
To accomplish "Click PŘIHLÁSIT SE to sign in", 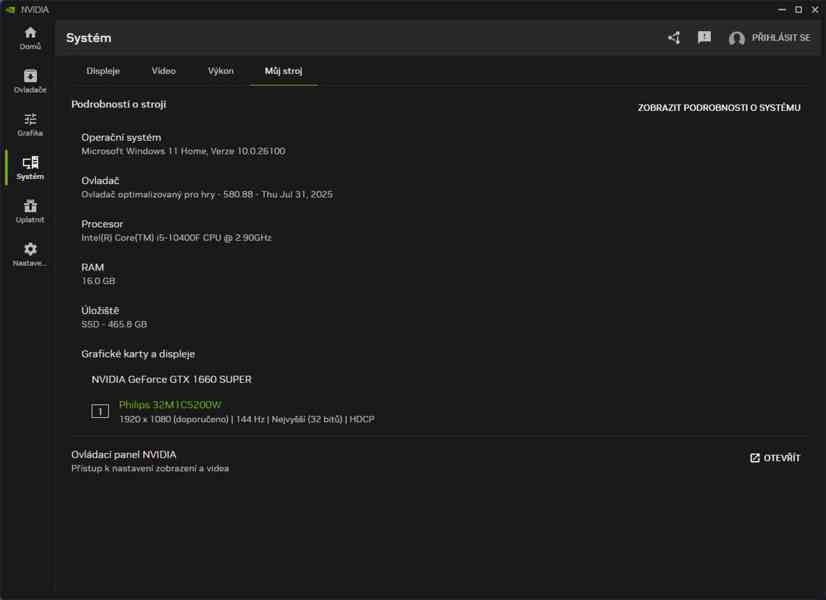I will [x=781, y=37].
